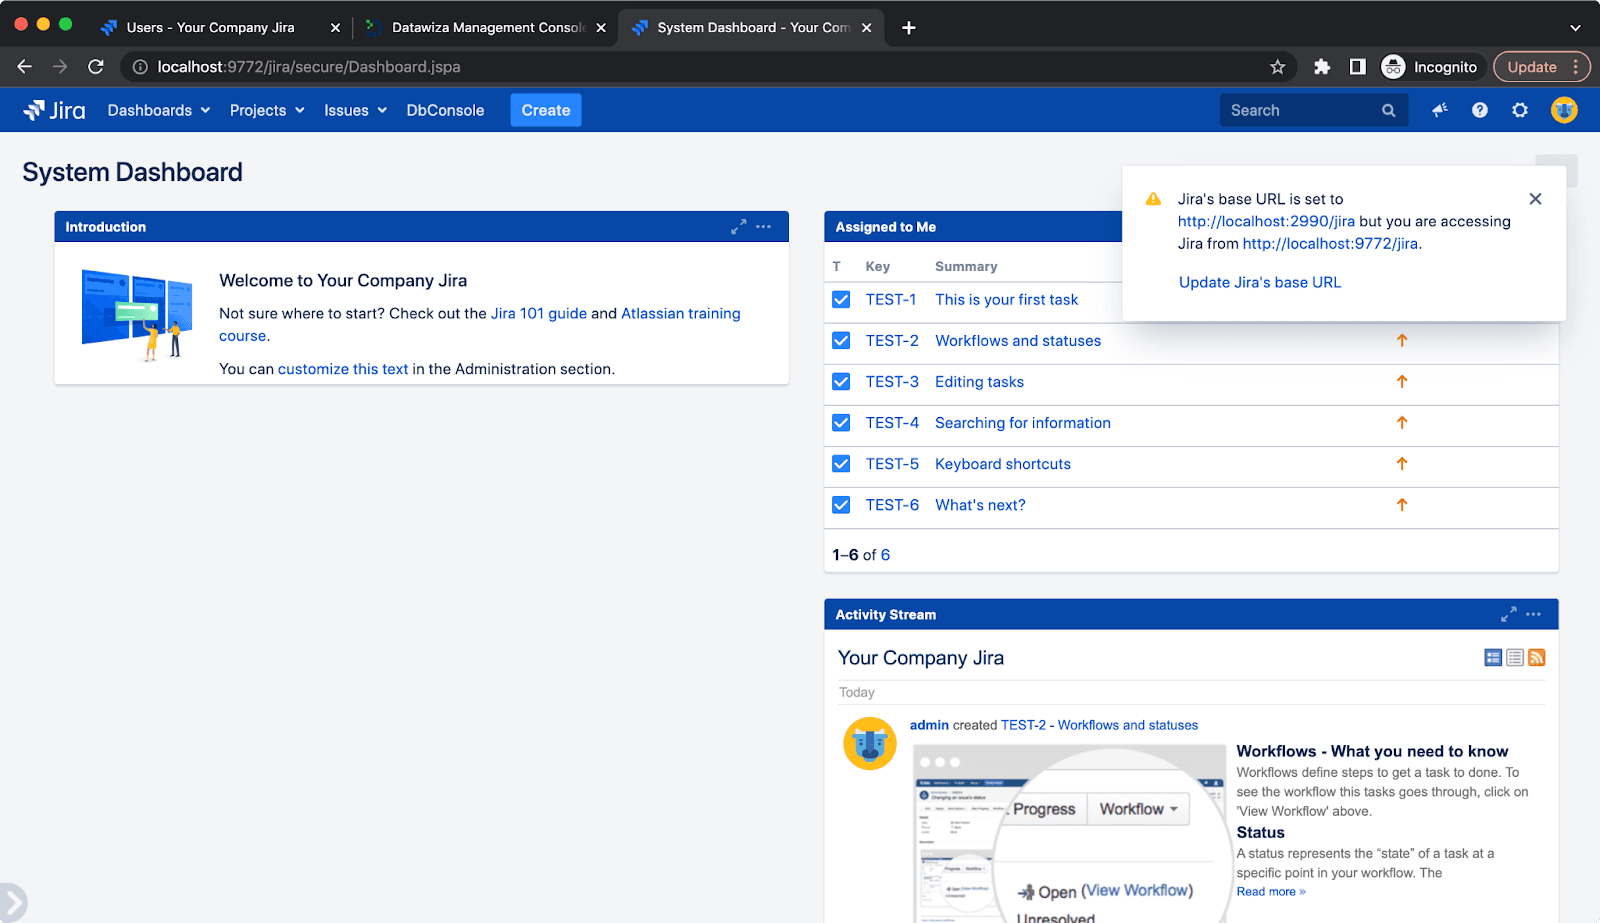Open the Atlassian training course link
Image resolution: width=1600 pixels, height=923 pixels.
[x=681, y=313]
